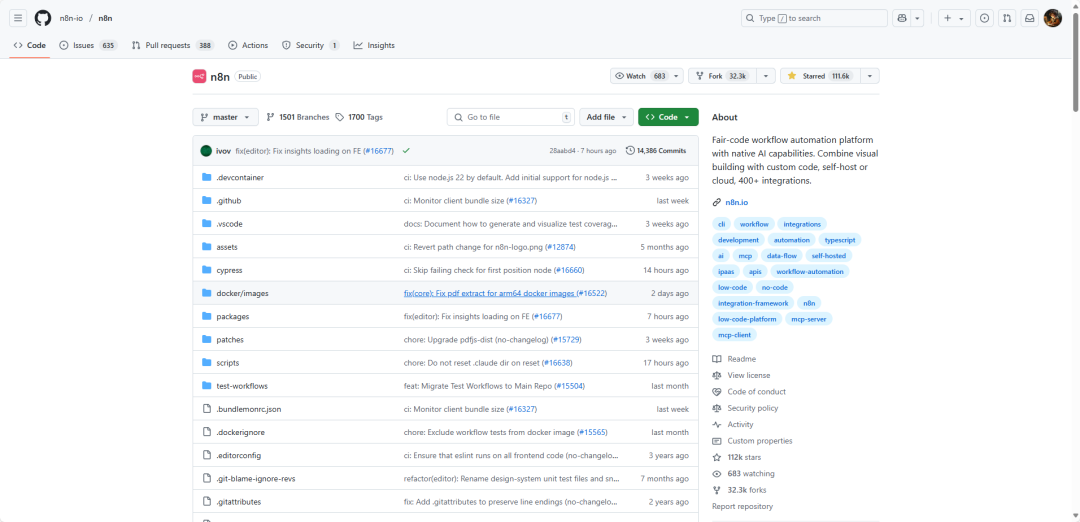
Task: Open the test-workflows folder
Action: (242, 386)
